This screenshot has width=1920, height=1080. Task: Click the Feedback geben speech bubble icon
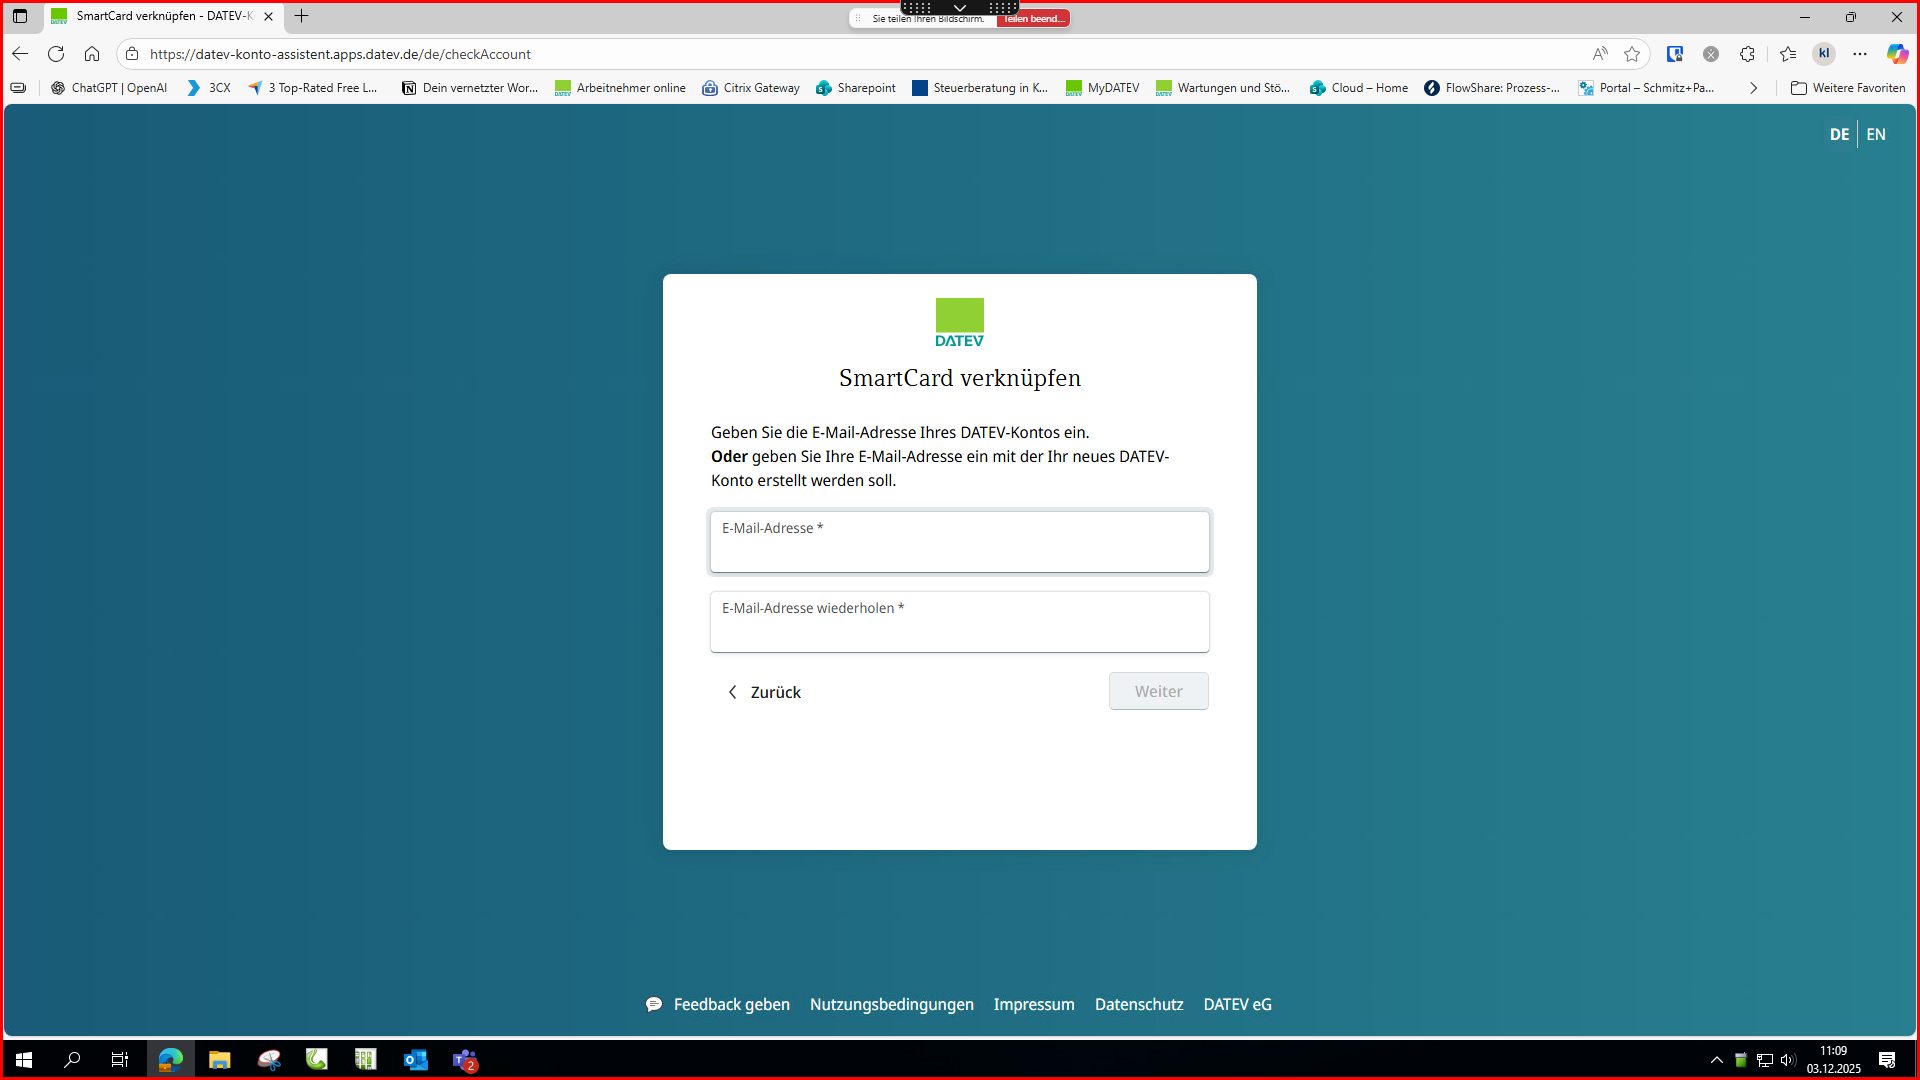point(654,1004)
